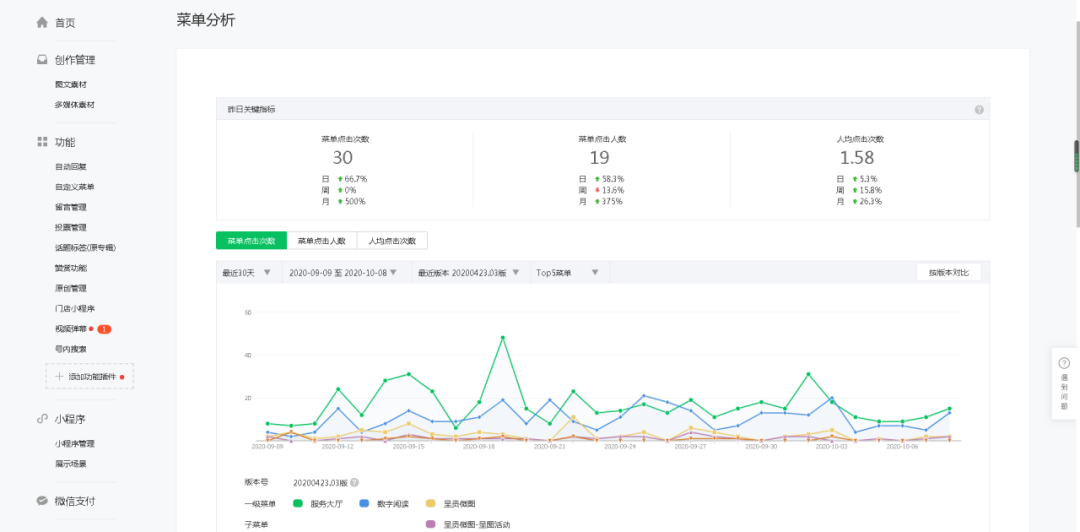Click the 功能 section heading

65,142
